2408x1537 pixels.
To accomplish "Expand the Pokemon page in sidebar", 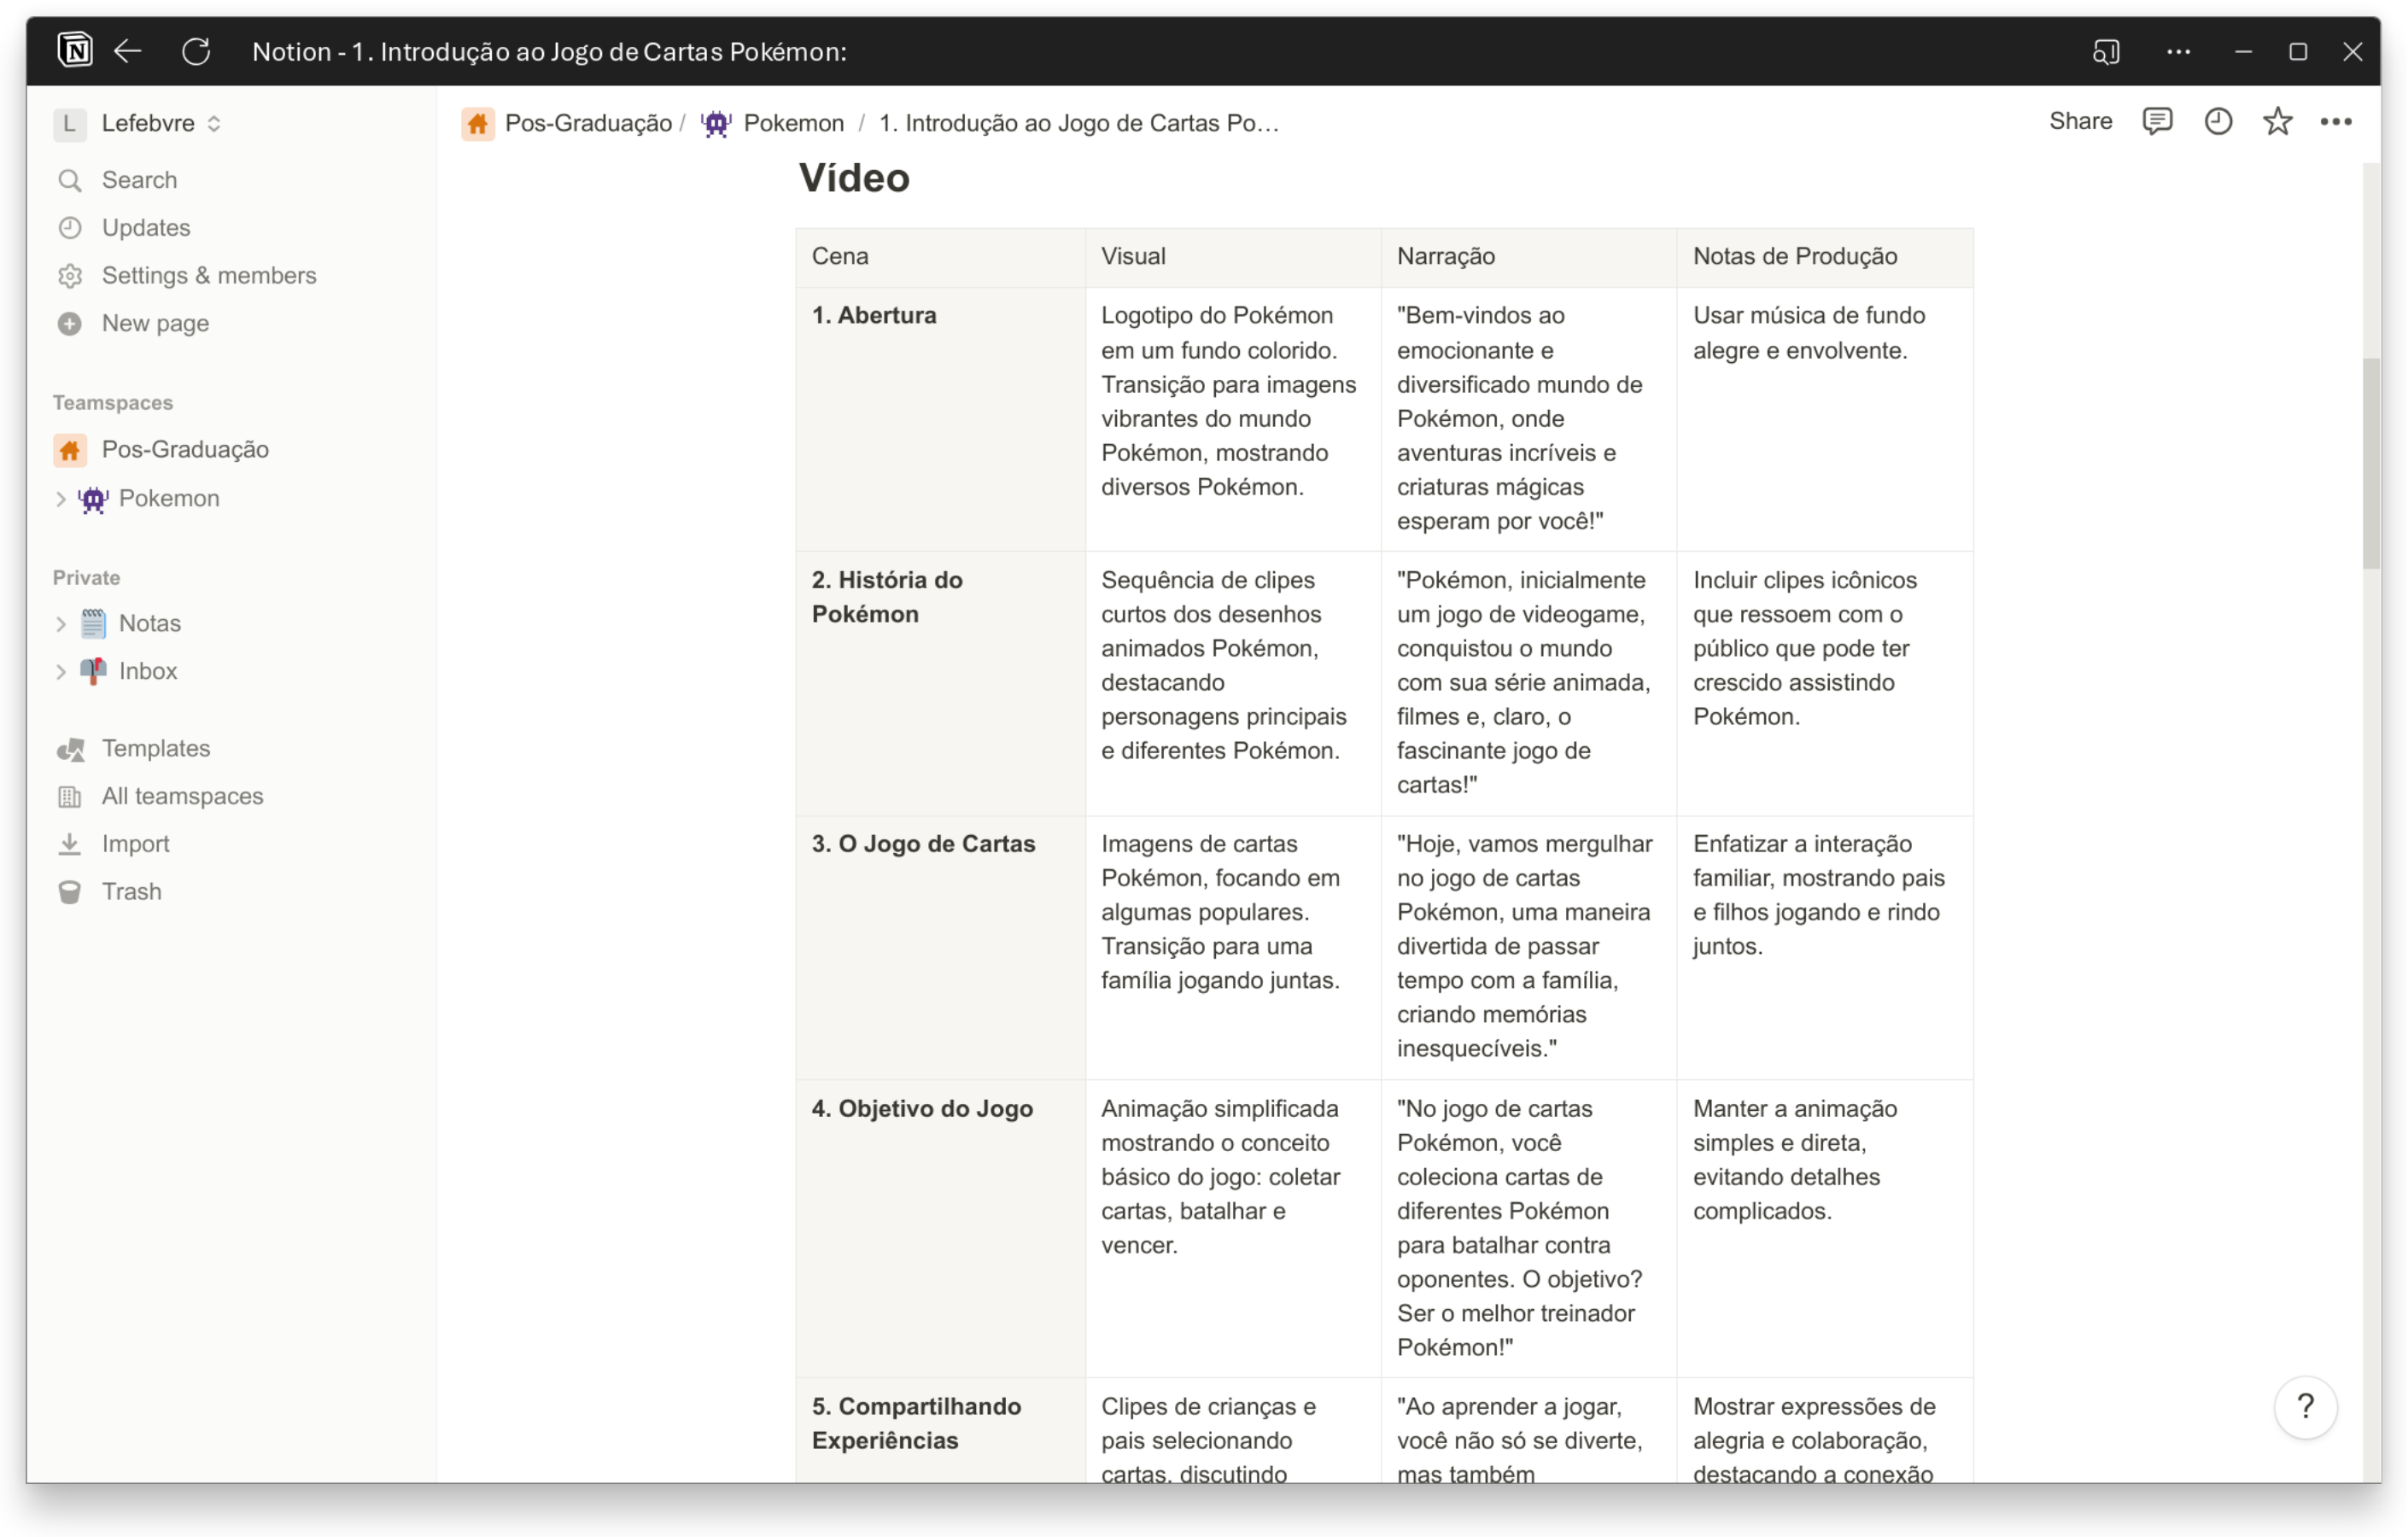I will tap(61, 499).
